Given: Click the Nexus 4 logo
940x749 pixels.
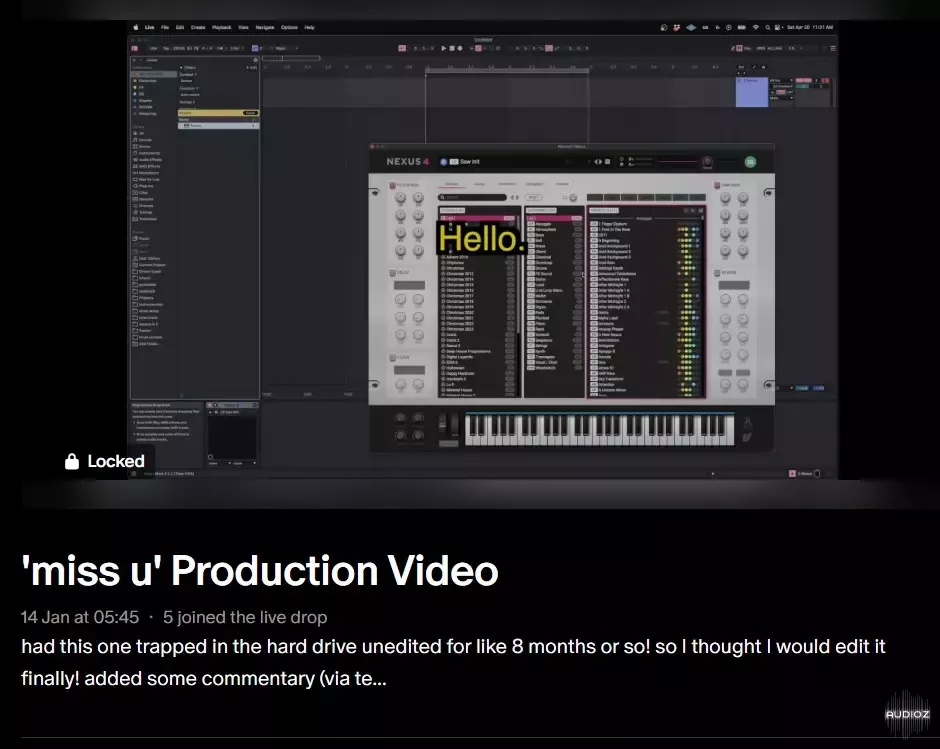Looking at the screenshot, I should (408, 161).
